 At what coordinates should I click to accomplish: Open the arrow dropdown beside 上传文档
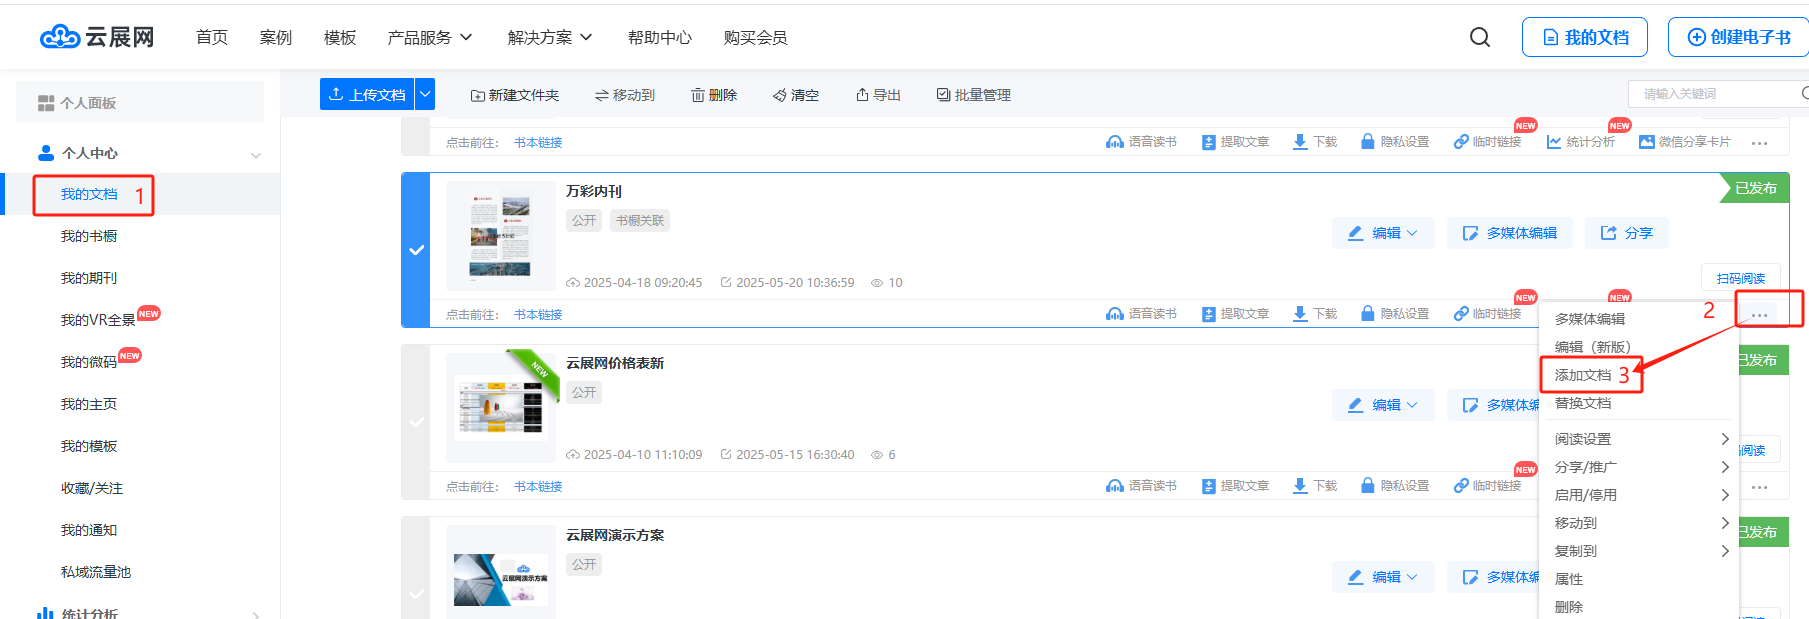(425, 94)
